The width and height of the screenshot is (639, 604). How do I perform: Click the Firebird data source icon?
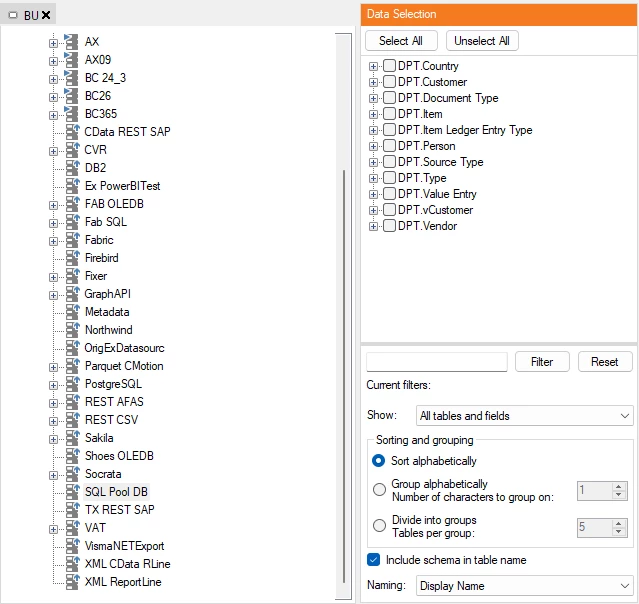point(73,258)
